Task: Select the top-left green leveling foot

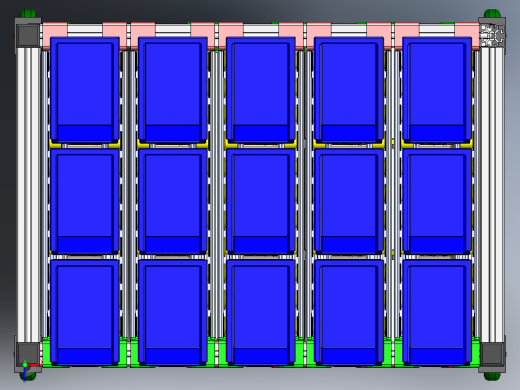Action: point(28,14)
